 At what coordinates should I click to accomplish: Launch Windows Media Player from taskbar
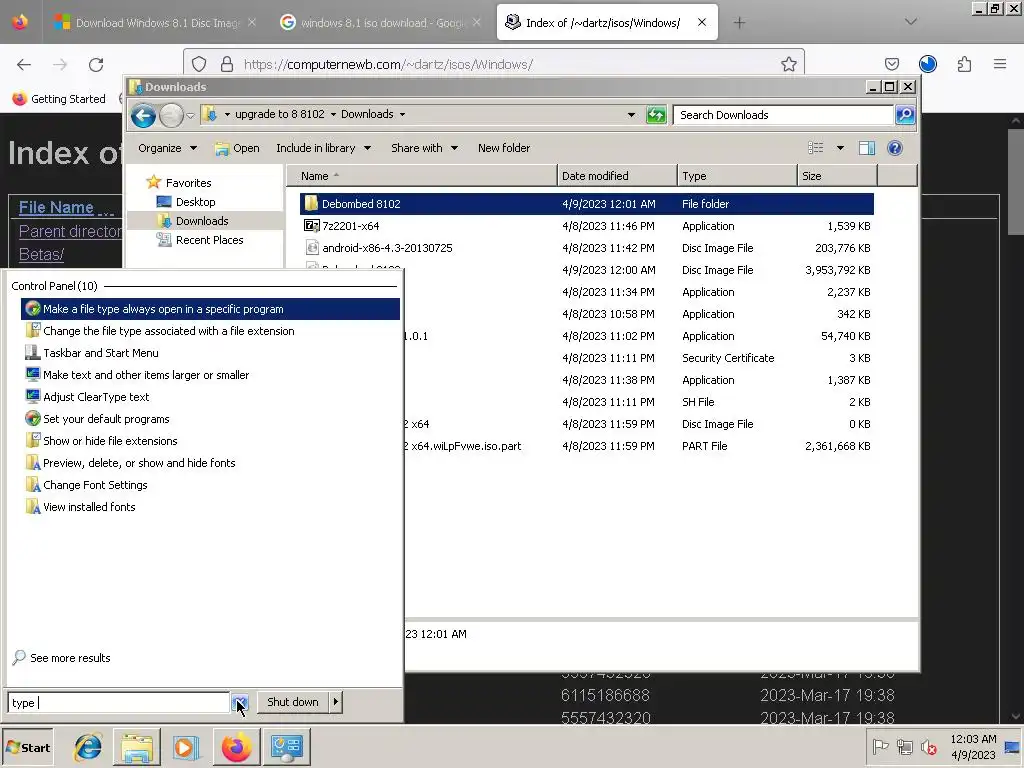tap(186, 747)
